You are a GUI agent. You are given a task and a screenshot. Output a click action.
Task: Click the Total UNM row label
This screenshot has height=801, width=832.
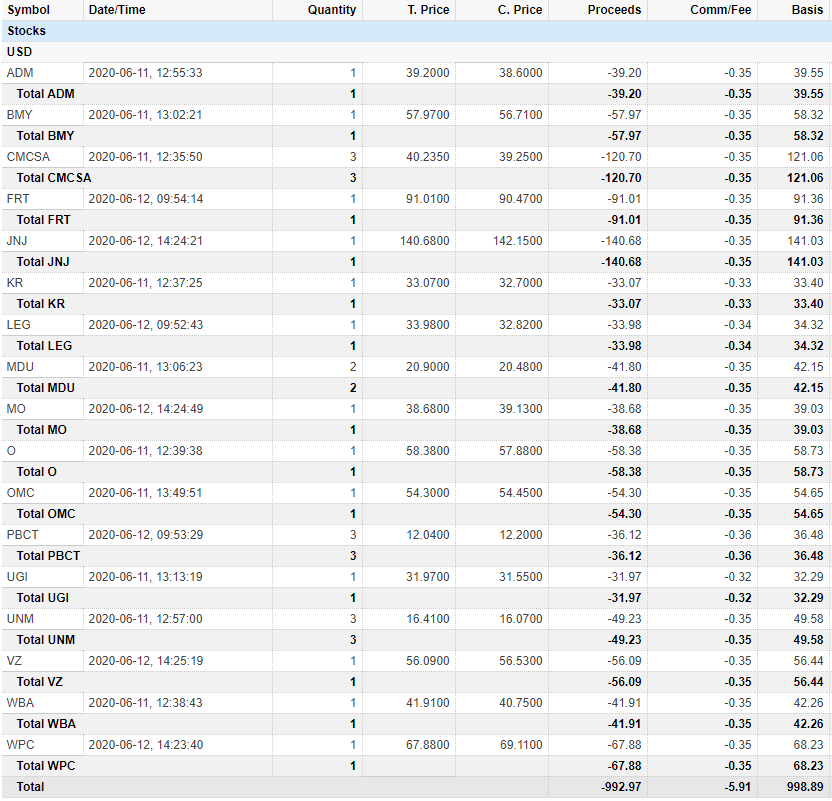tap(45, 640)
